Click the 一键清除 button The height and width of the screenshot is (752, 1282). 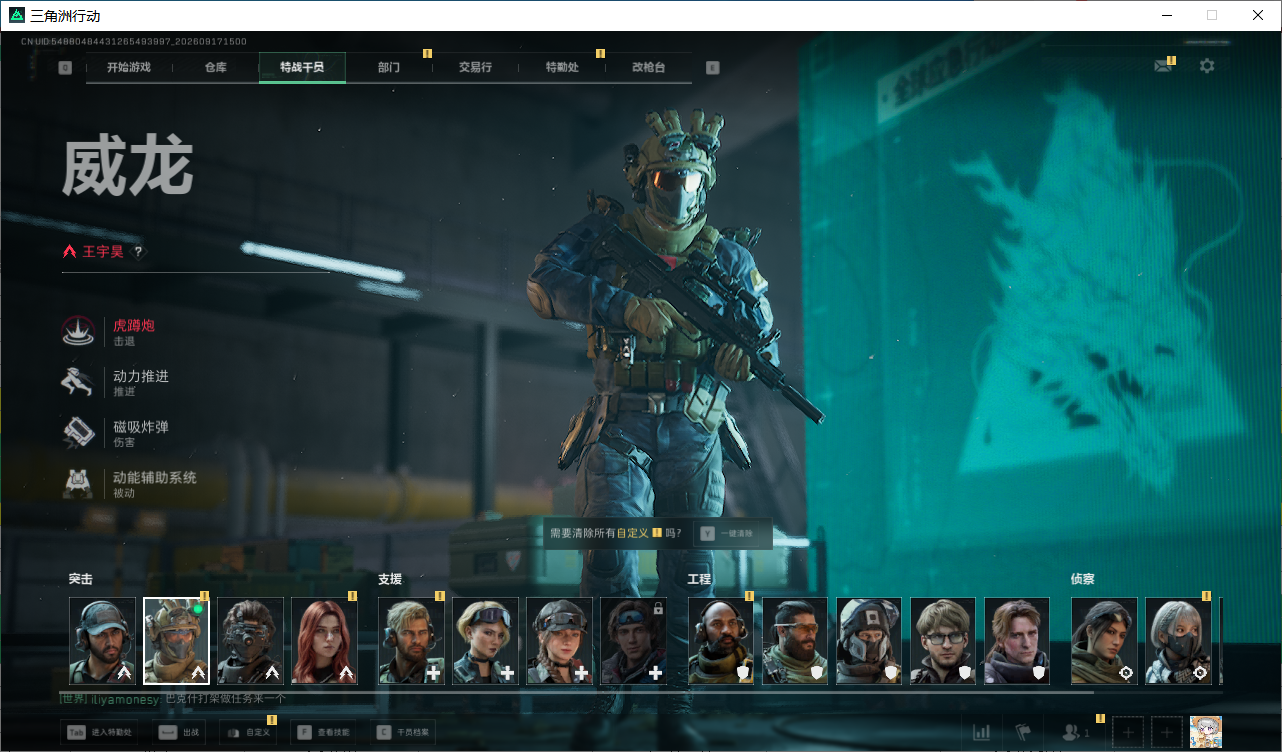pos(734,534)
